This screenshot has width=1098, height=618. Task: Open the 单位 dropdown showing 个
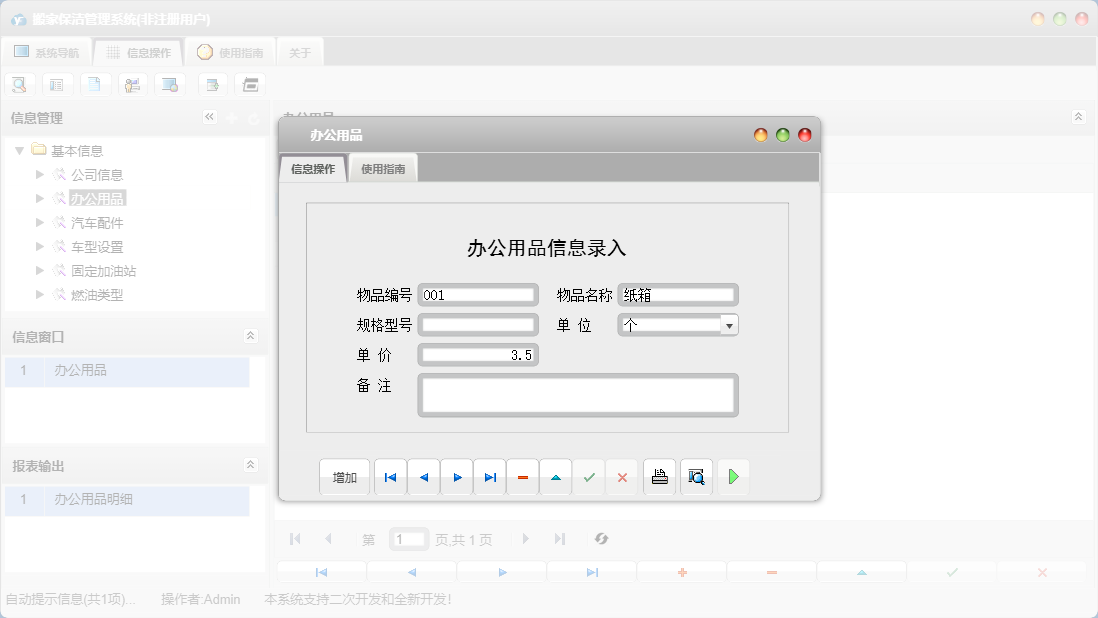(x=729, y=324)
